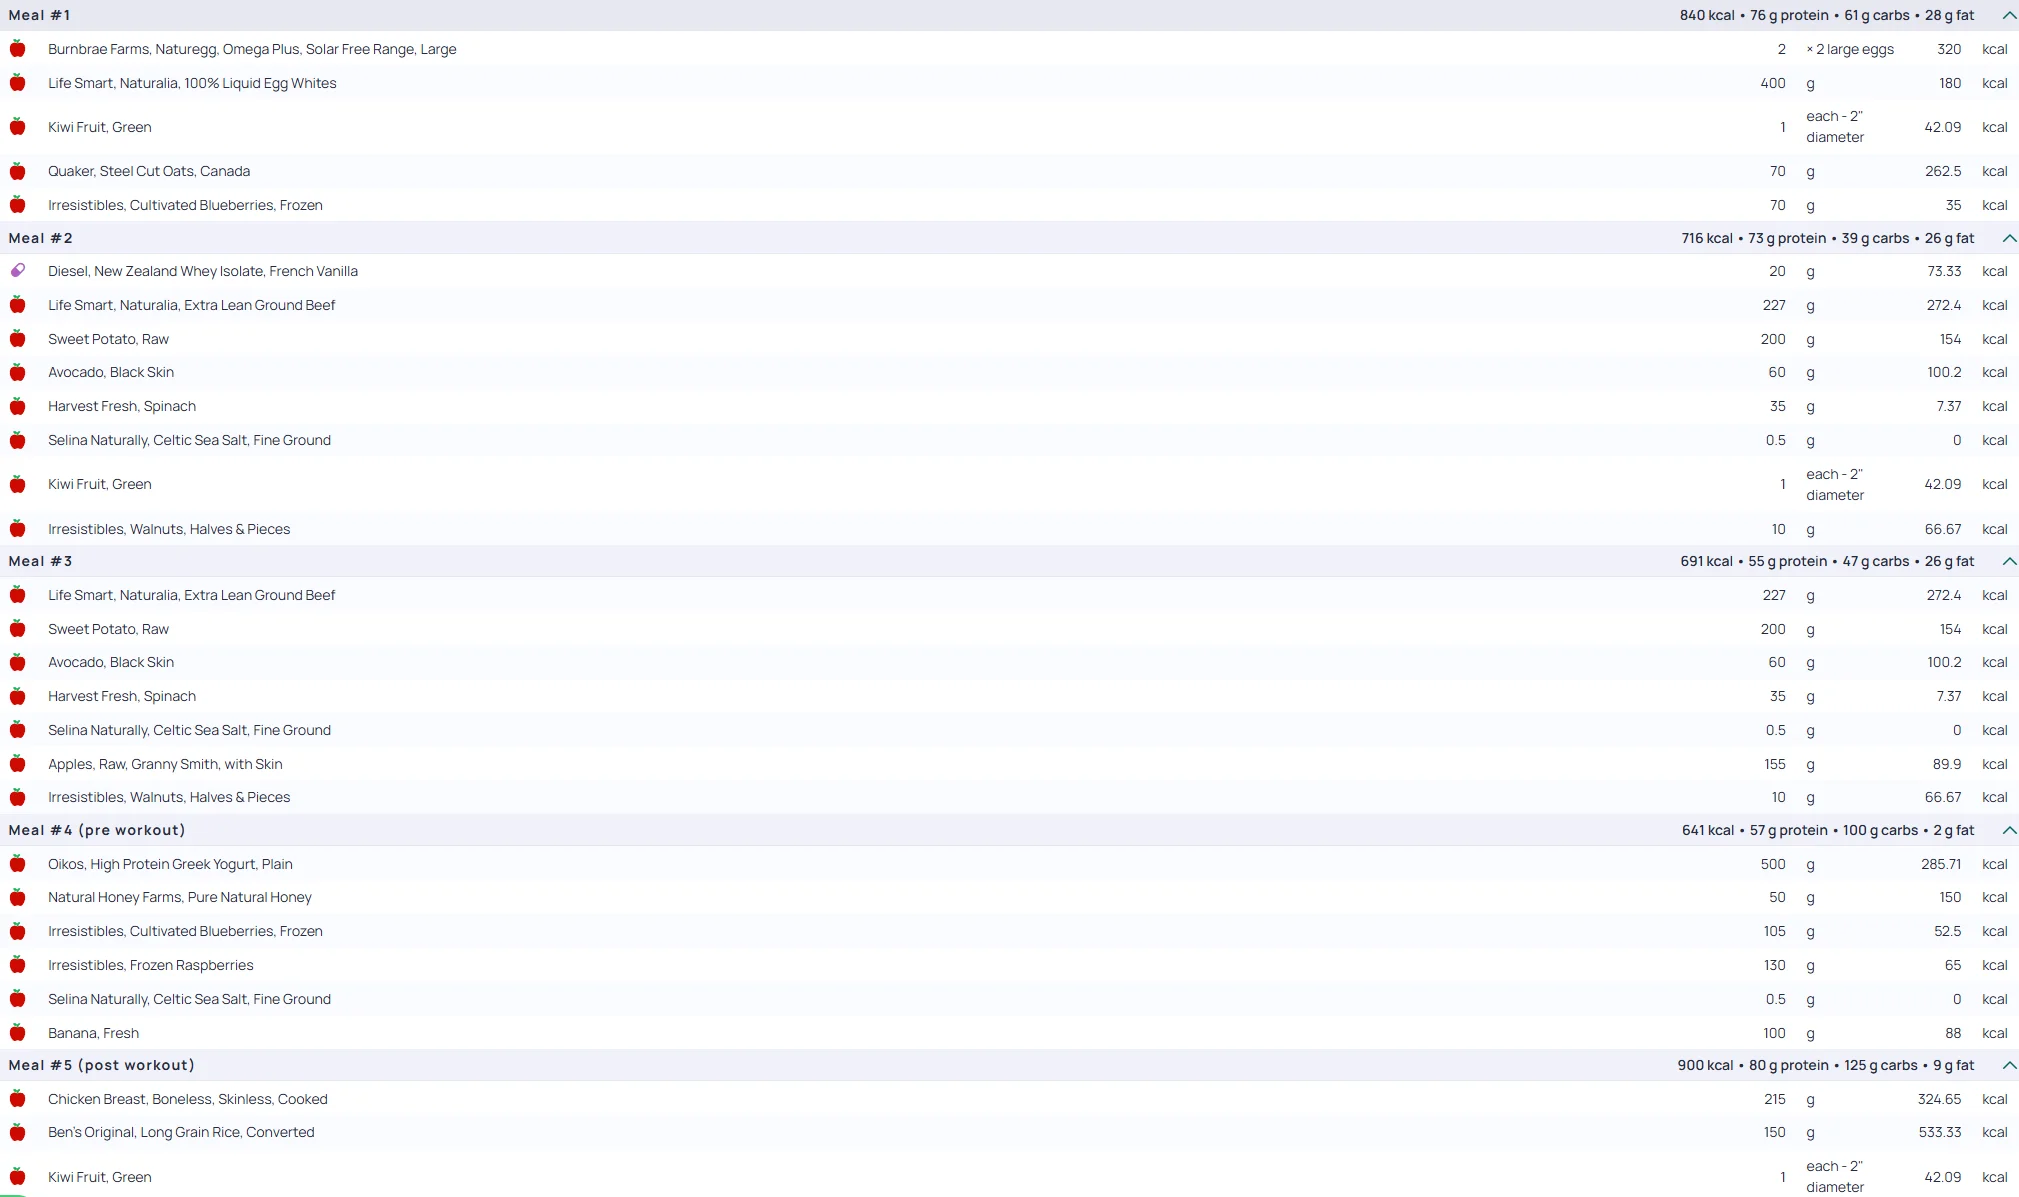Click the apple icon beside Meal #1 Blueberries
This screenshot has width=2019, height=1197.
(x=18, y=205)
